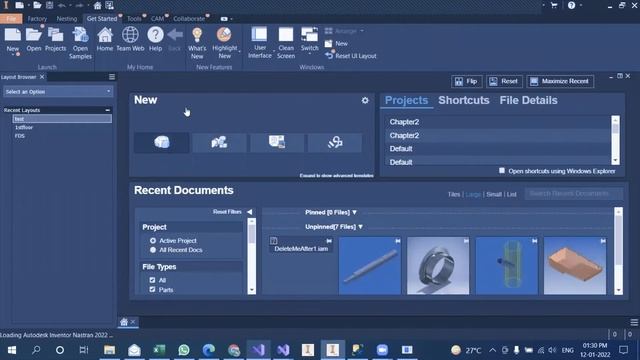Click Reset UI Layout

(x=351, y=56)
